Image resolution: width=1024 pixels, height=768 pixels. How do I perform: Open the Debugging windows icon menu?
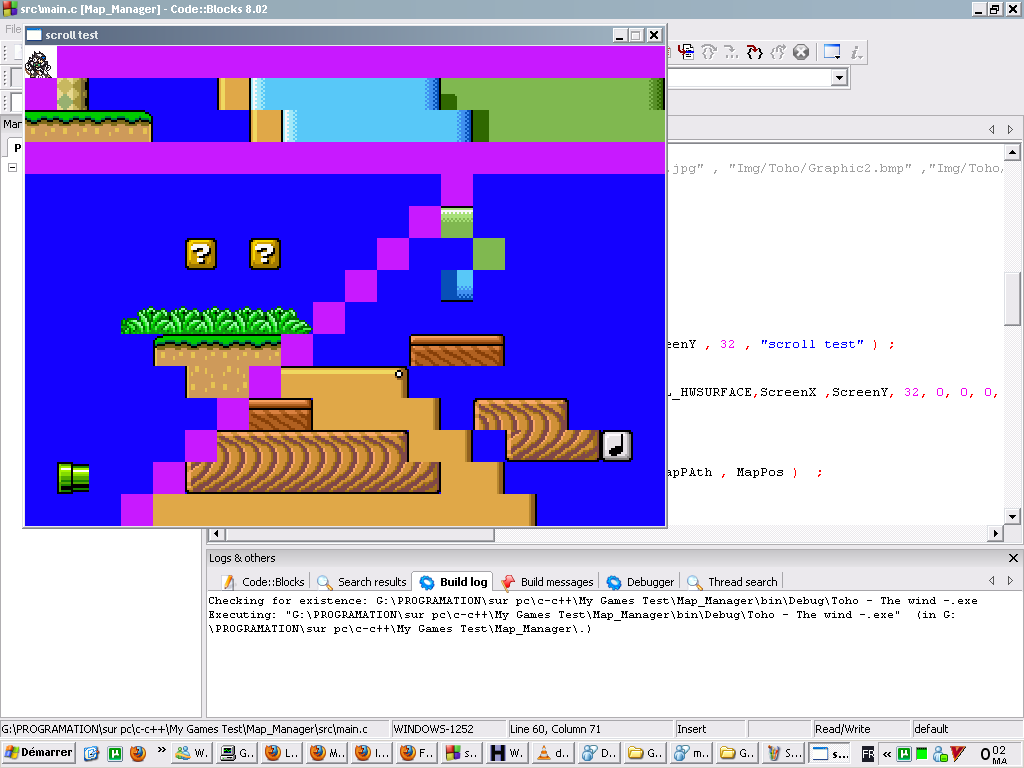[832, 52]
